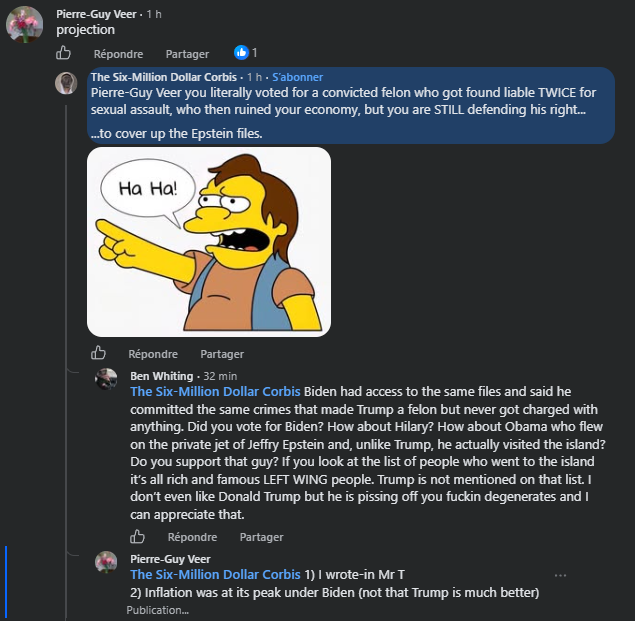Image resolution: width=635 pixels, height=621 pixels.
Task: Open The Six-Million Dollar Corbis avatar
Action: [66, 83]
